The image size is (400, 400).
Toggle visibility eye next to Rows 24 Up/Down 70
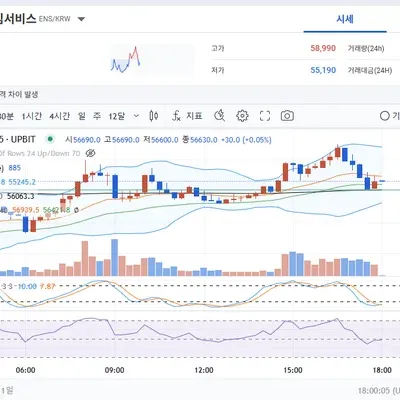pos(90,153)
